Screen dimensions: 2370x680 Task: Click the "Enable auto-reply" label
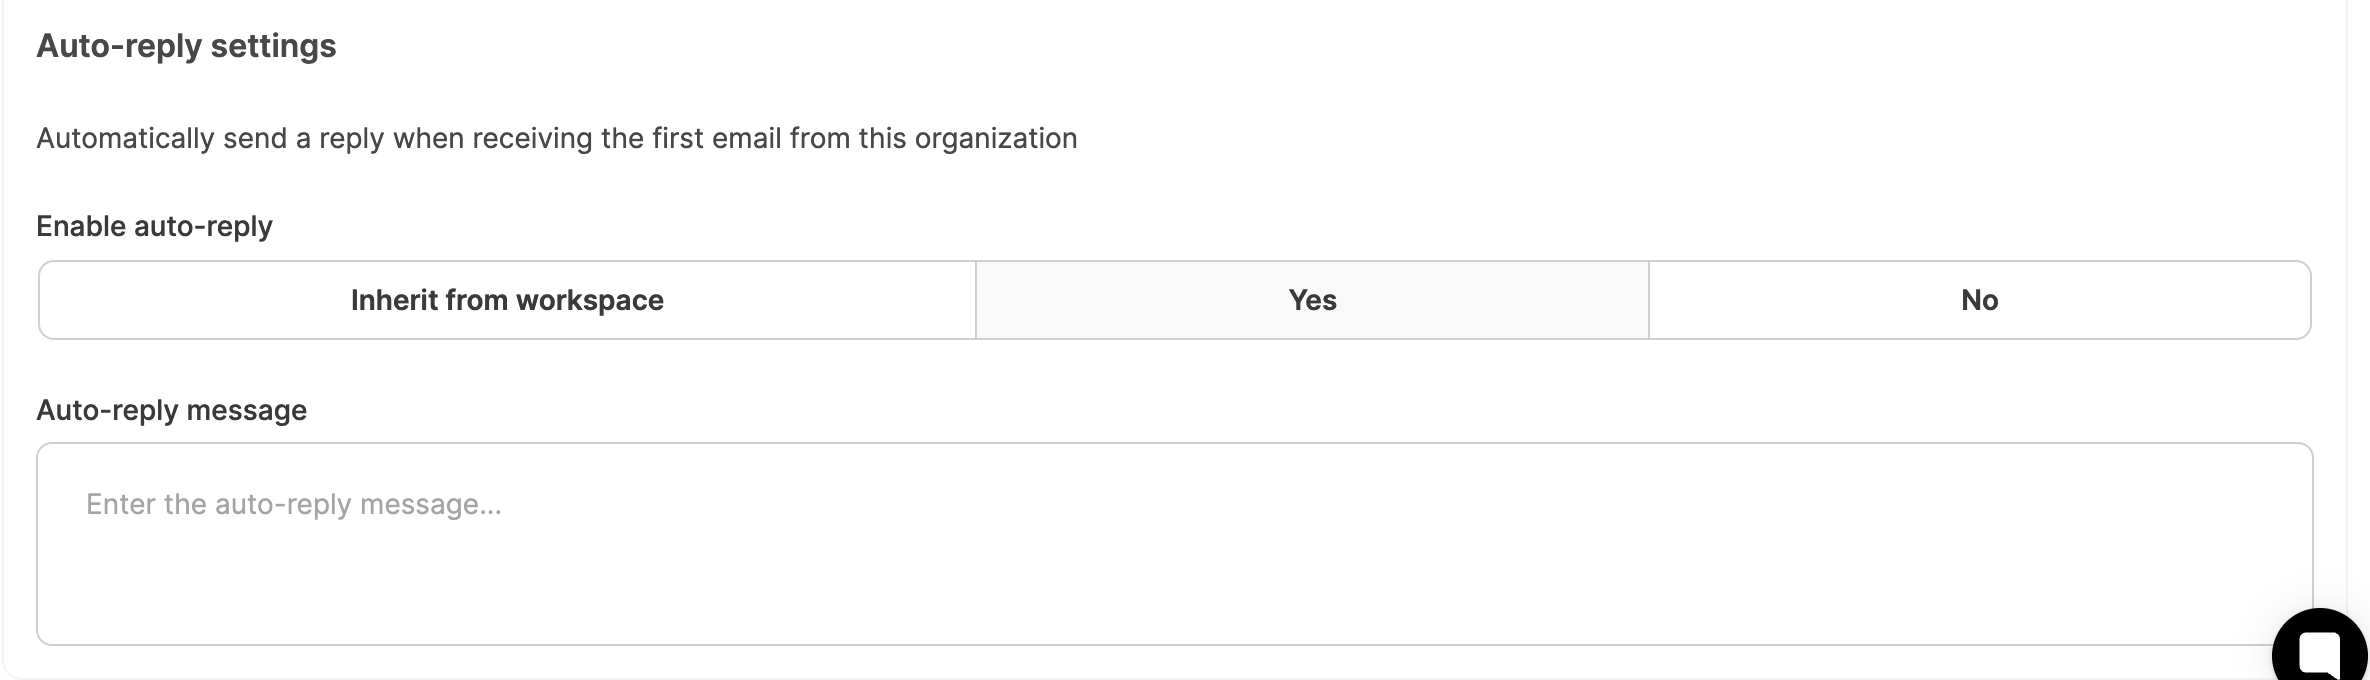154,226
